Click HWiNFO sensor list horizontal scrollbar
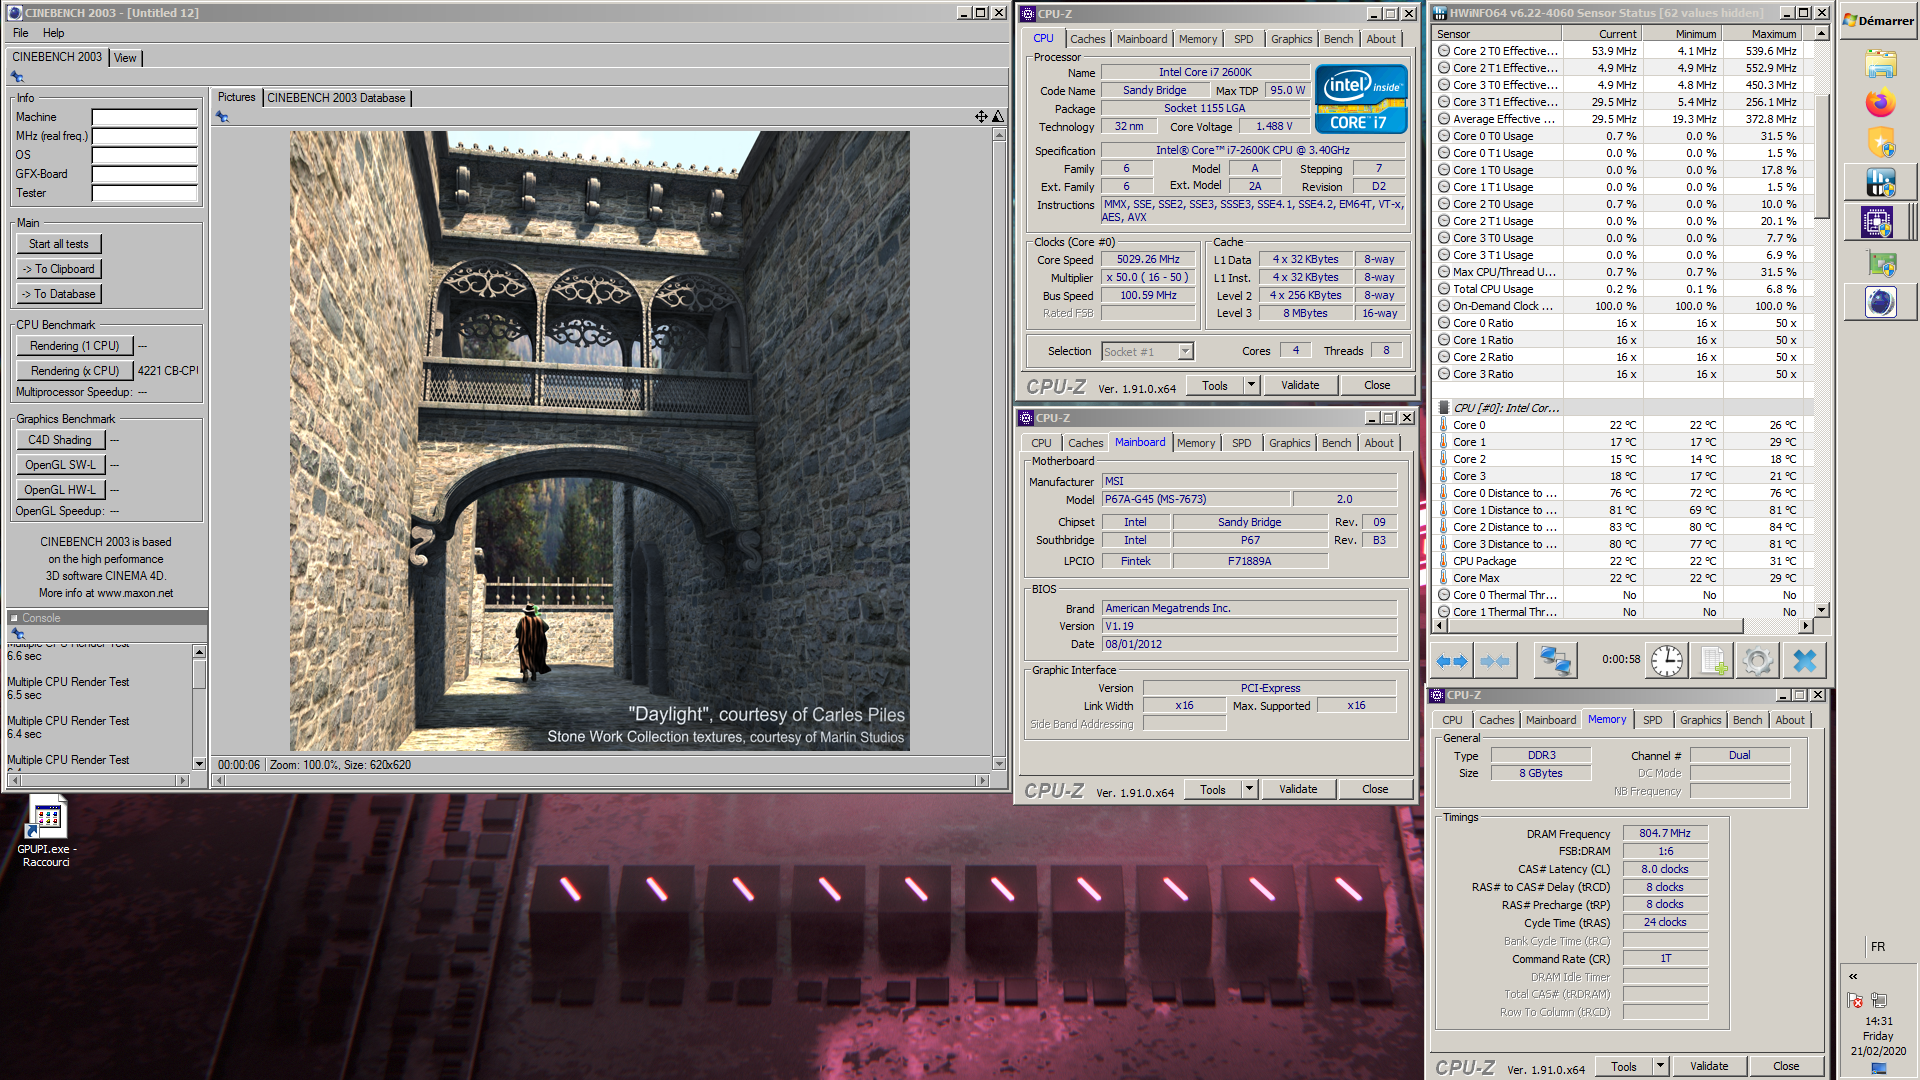The height and width of the screenshot is (1080, 1920). click(1623, 626)
